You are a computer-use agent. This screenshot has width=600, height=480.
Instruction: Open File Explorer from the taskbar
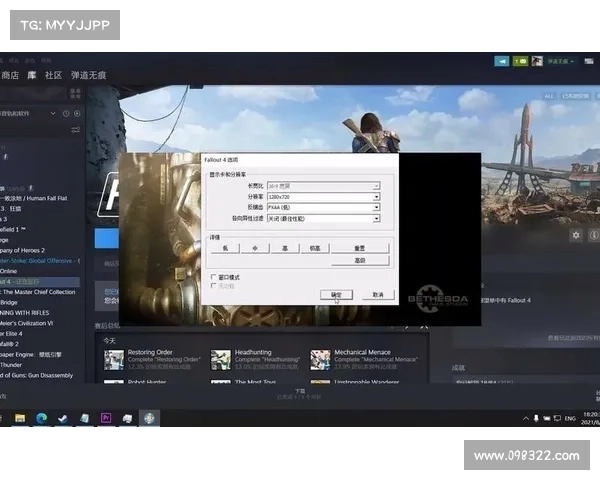pos(20,418)
